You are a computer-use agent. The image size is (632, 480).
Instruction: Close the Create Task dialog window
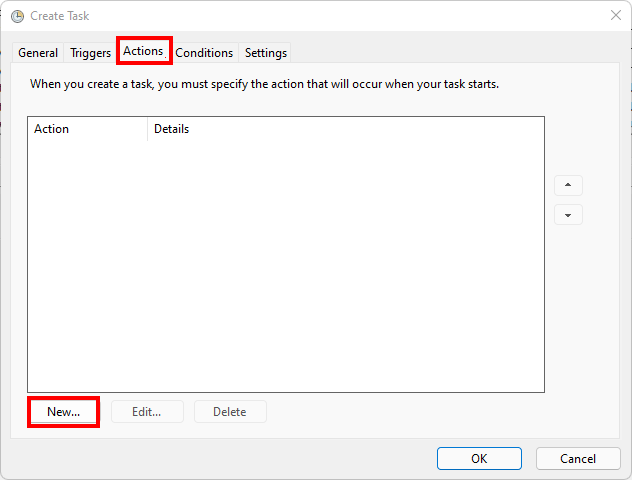[x=614, y=15]
